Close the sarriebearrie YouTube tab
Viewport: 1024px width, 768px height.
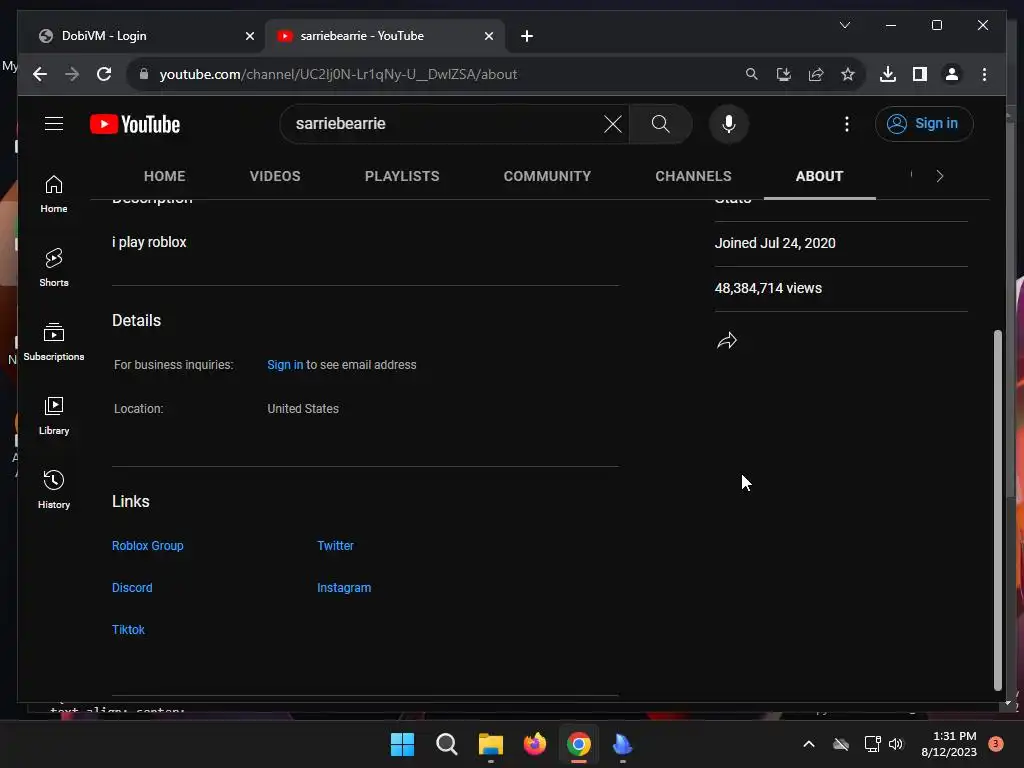(488, 37)
